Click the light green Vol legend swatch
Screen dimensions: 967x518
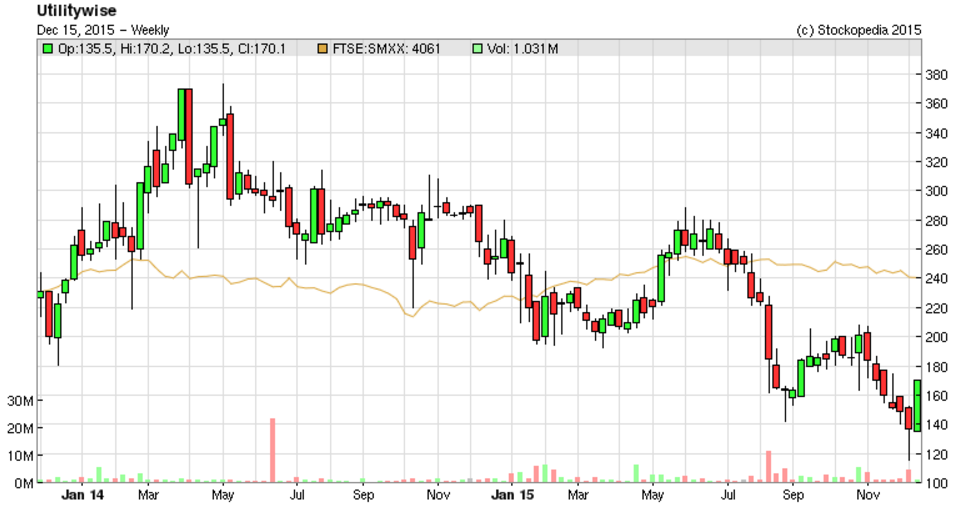pyautogui.click(x=477, y=48)
